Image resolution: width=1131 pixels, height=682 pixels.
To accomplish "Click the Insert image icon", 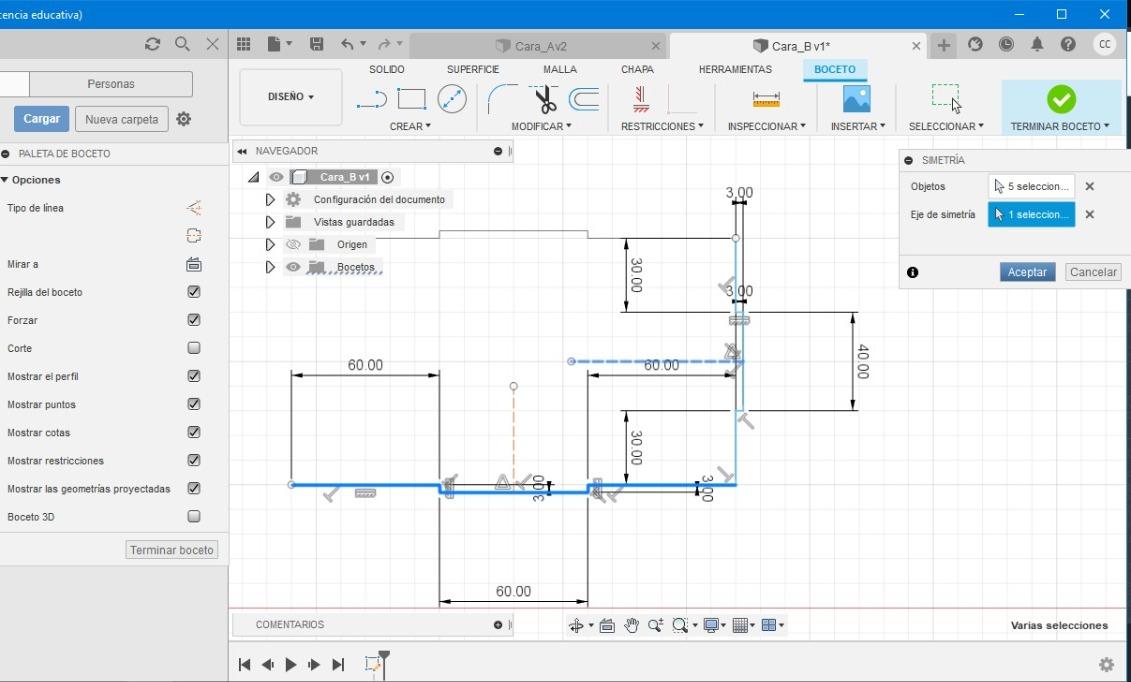I will 856,99.
